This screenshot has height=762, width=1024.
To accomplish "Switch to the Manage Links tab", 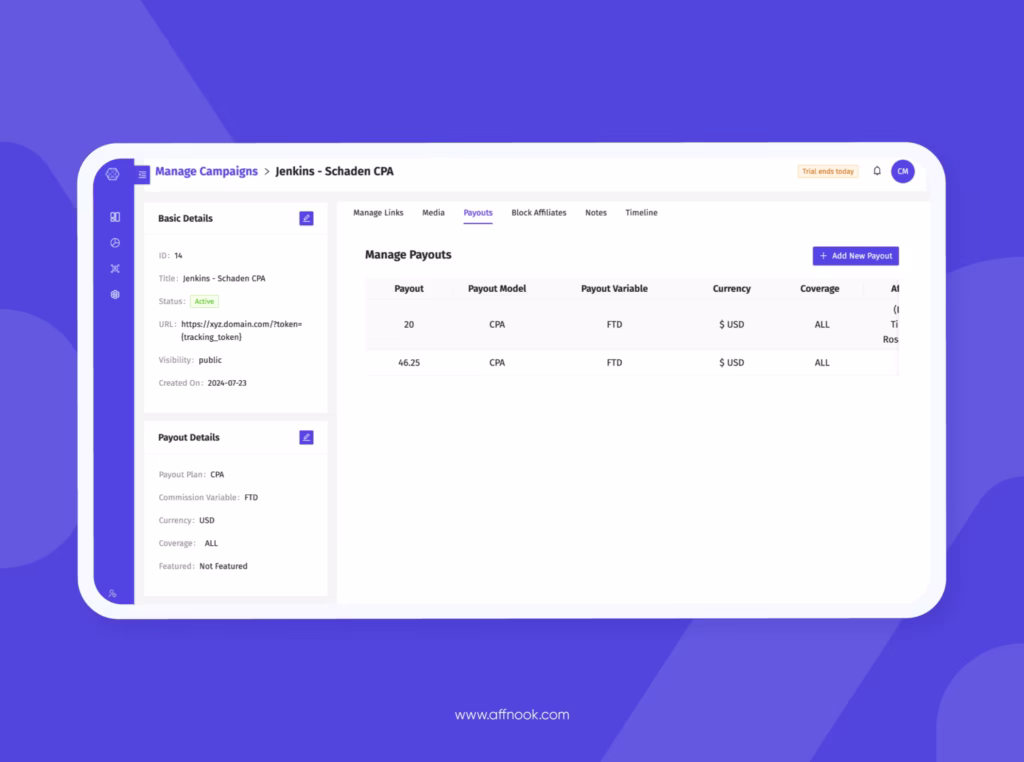I will pyautogui.click(x=378, y=213).
